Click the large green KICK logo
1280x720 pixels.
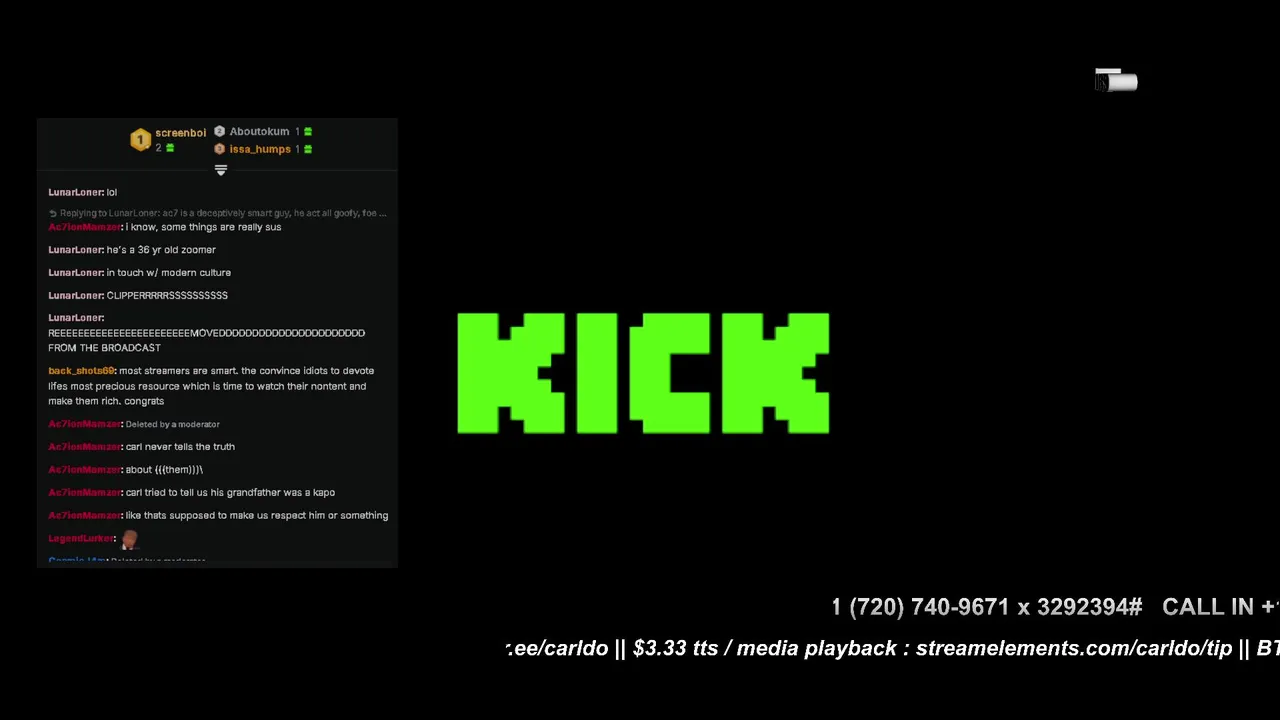pyautogui.click(x=643, y=373)
